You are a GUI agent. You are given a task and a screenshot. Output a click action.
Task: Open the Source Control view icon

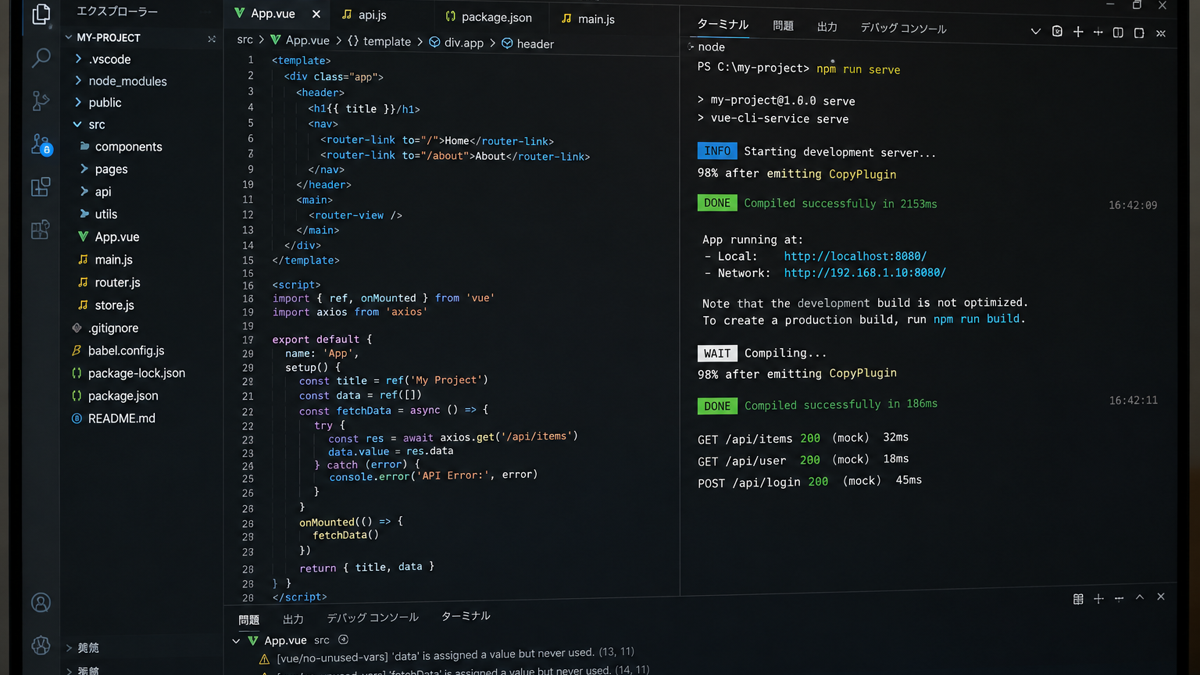coord(41,101)
